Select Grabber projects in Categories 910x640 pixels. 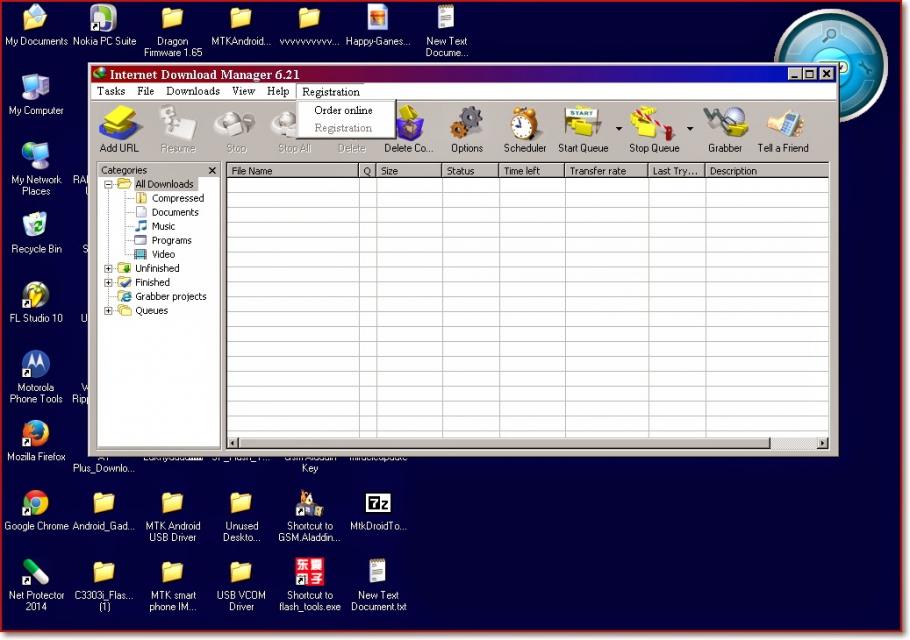[170, 296]
